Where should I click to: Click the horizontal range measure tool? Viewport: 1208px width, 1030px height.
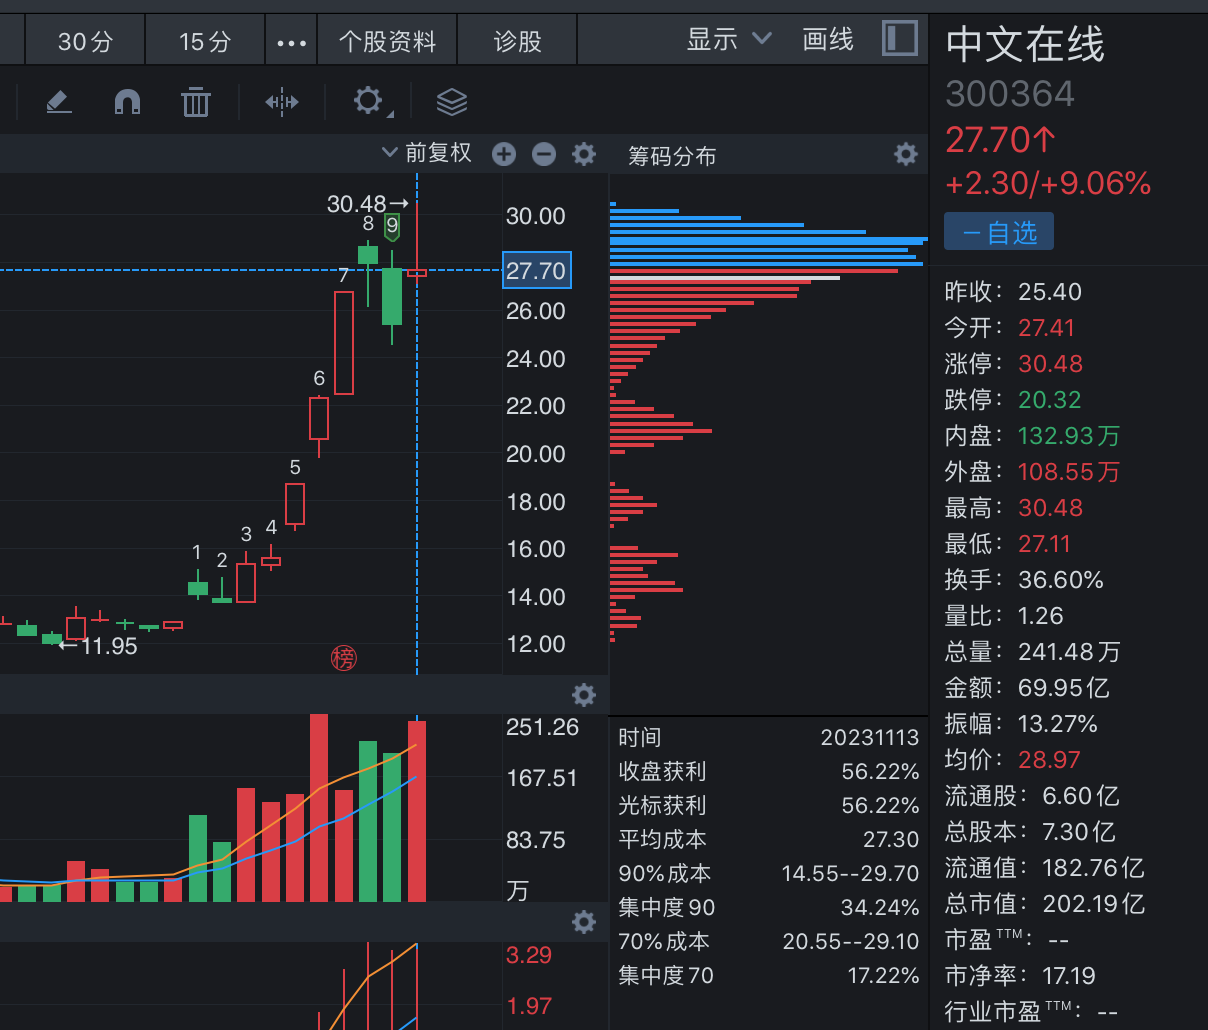(x=282, y=102)
